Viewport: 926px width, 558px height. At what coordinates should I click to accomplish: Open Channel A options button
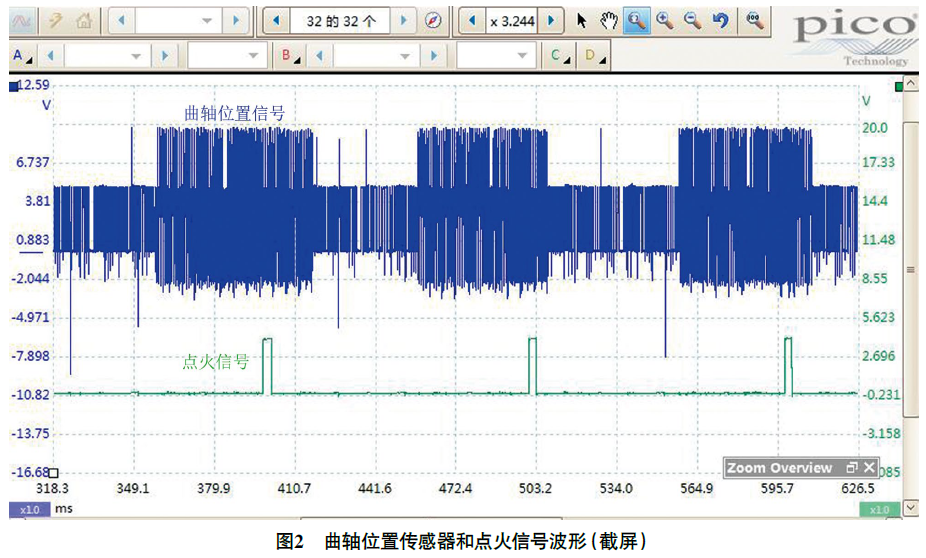(x=22, y=56)
